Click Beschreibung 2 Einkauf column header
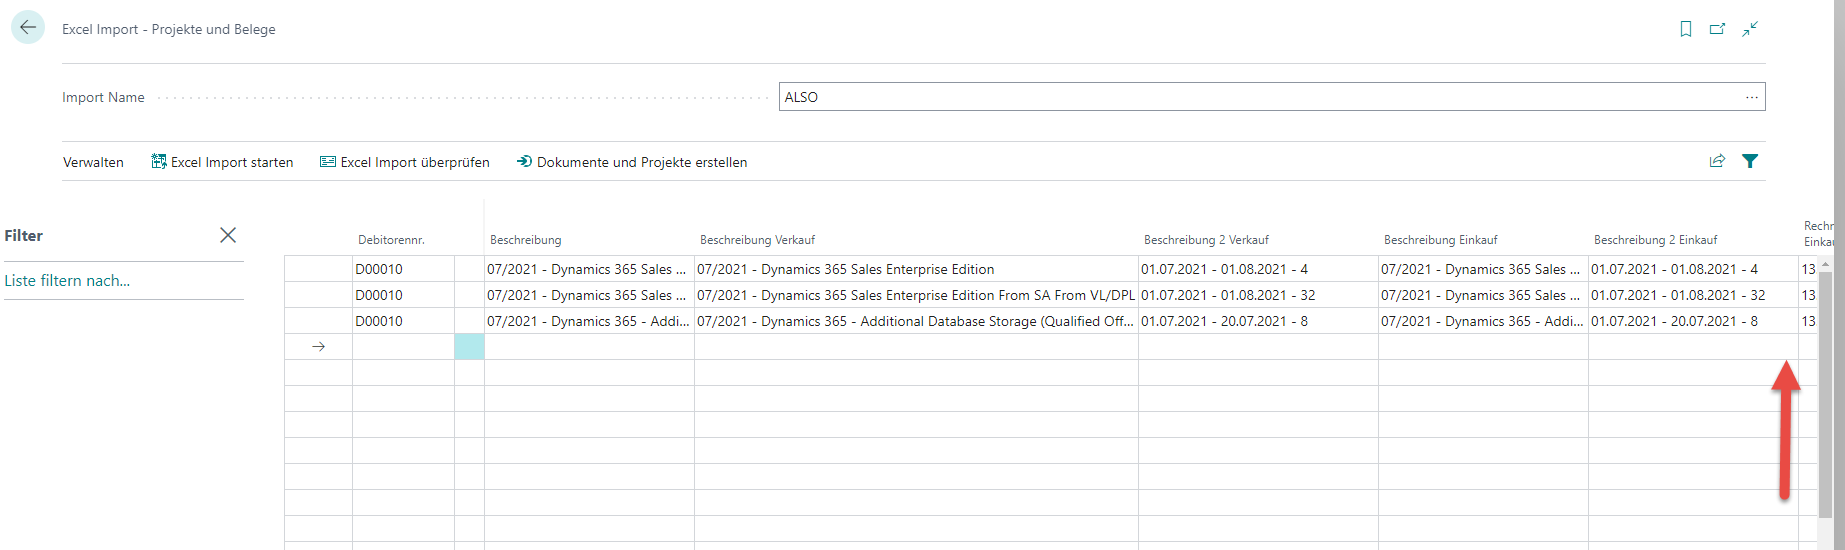This screenshot has height=550, width=1845. tap(1656, 240)
